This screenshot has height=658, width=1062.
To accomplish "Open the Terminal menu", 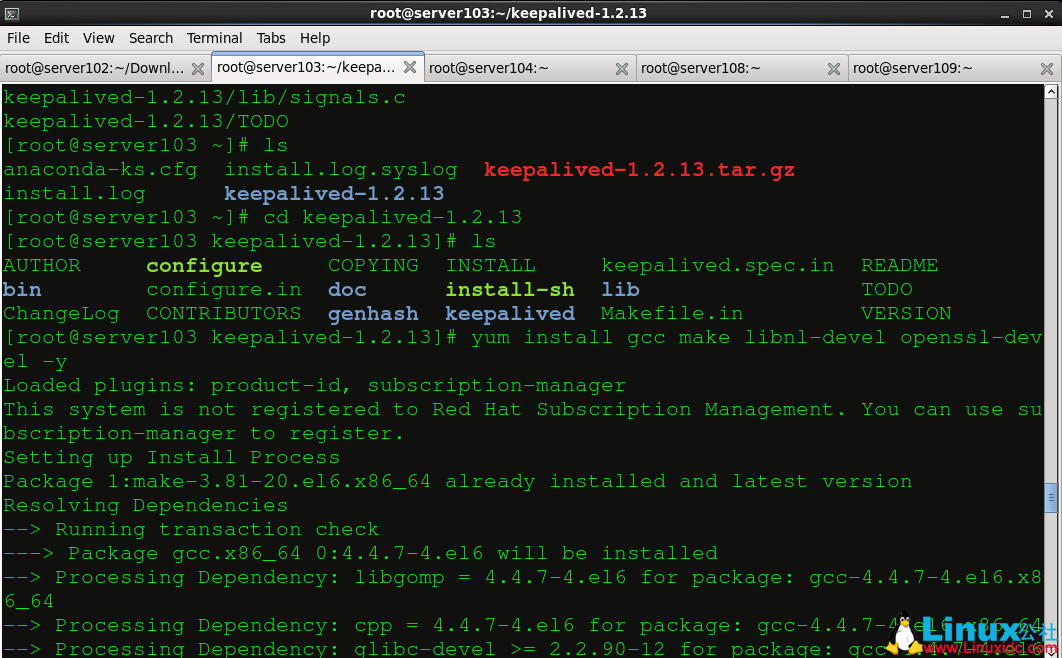I will 214,38.
